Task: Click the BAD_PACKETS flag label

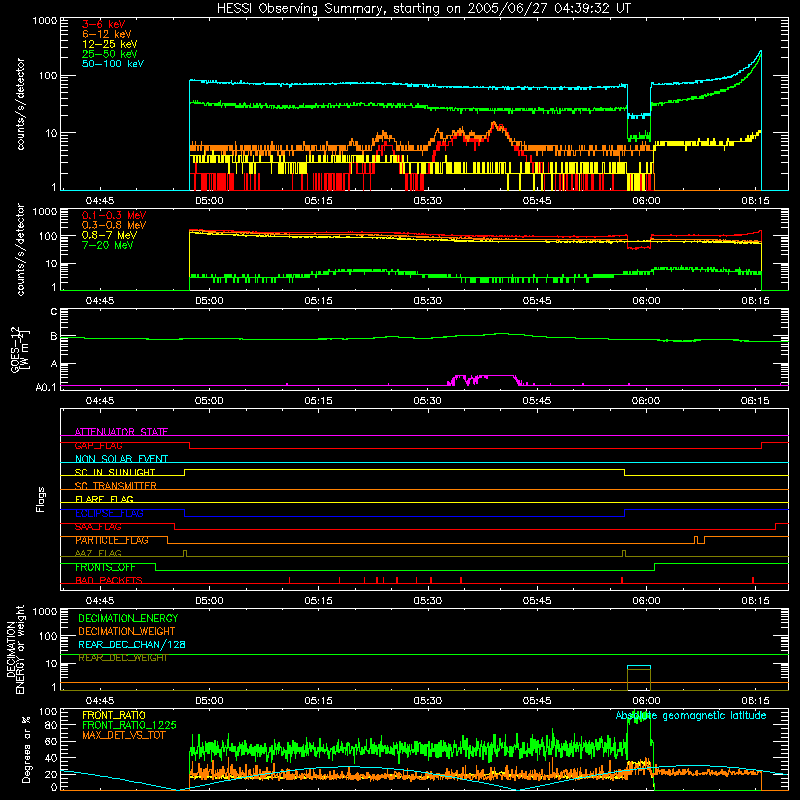Action: click(x=109, y=580)
